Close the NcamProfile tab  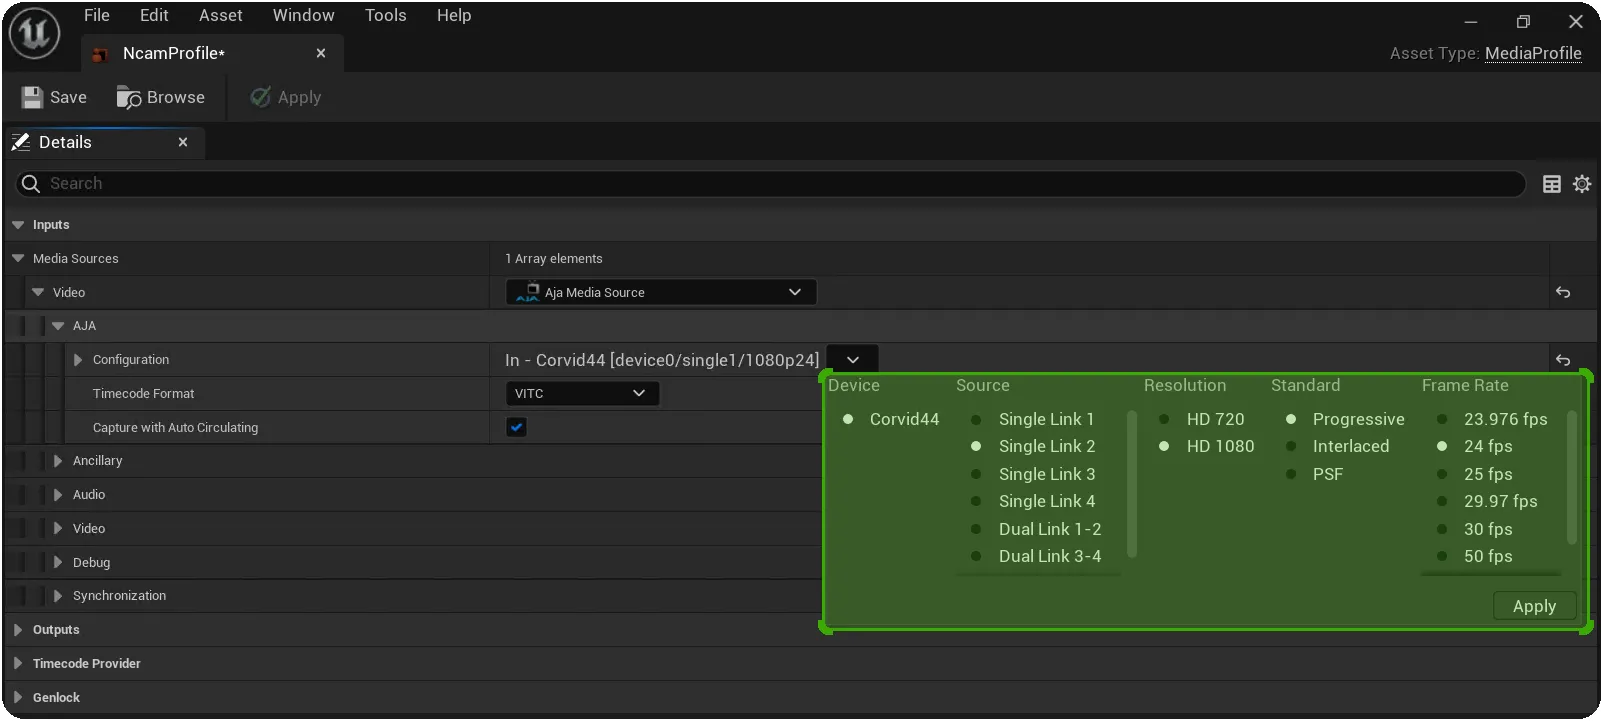(321, 53)
